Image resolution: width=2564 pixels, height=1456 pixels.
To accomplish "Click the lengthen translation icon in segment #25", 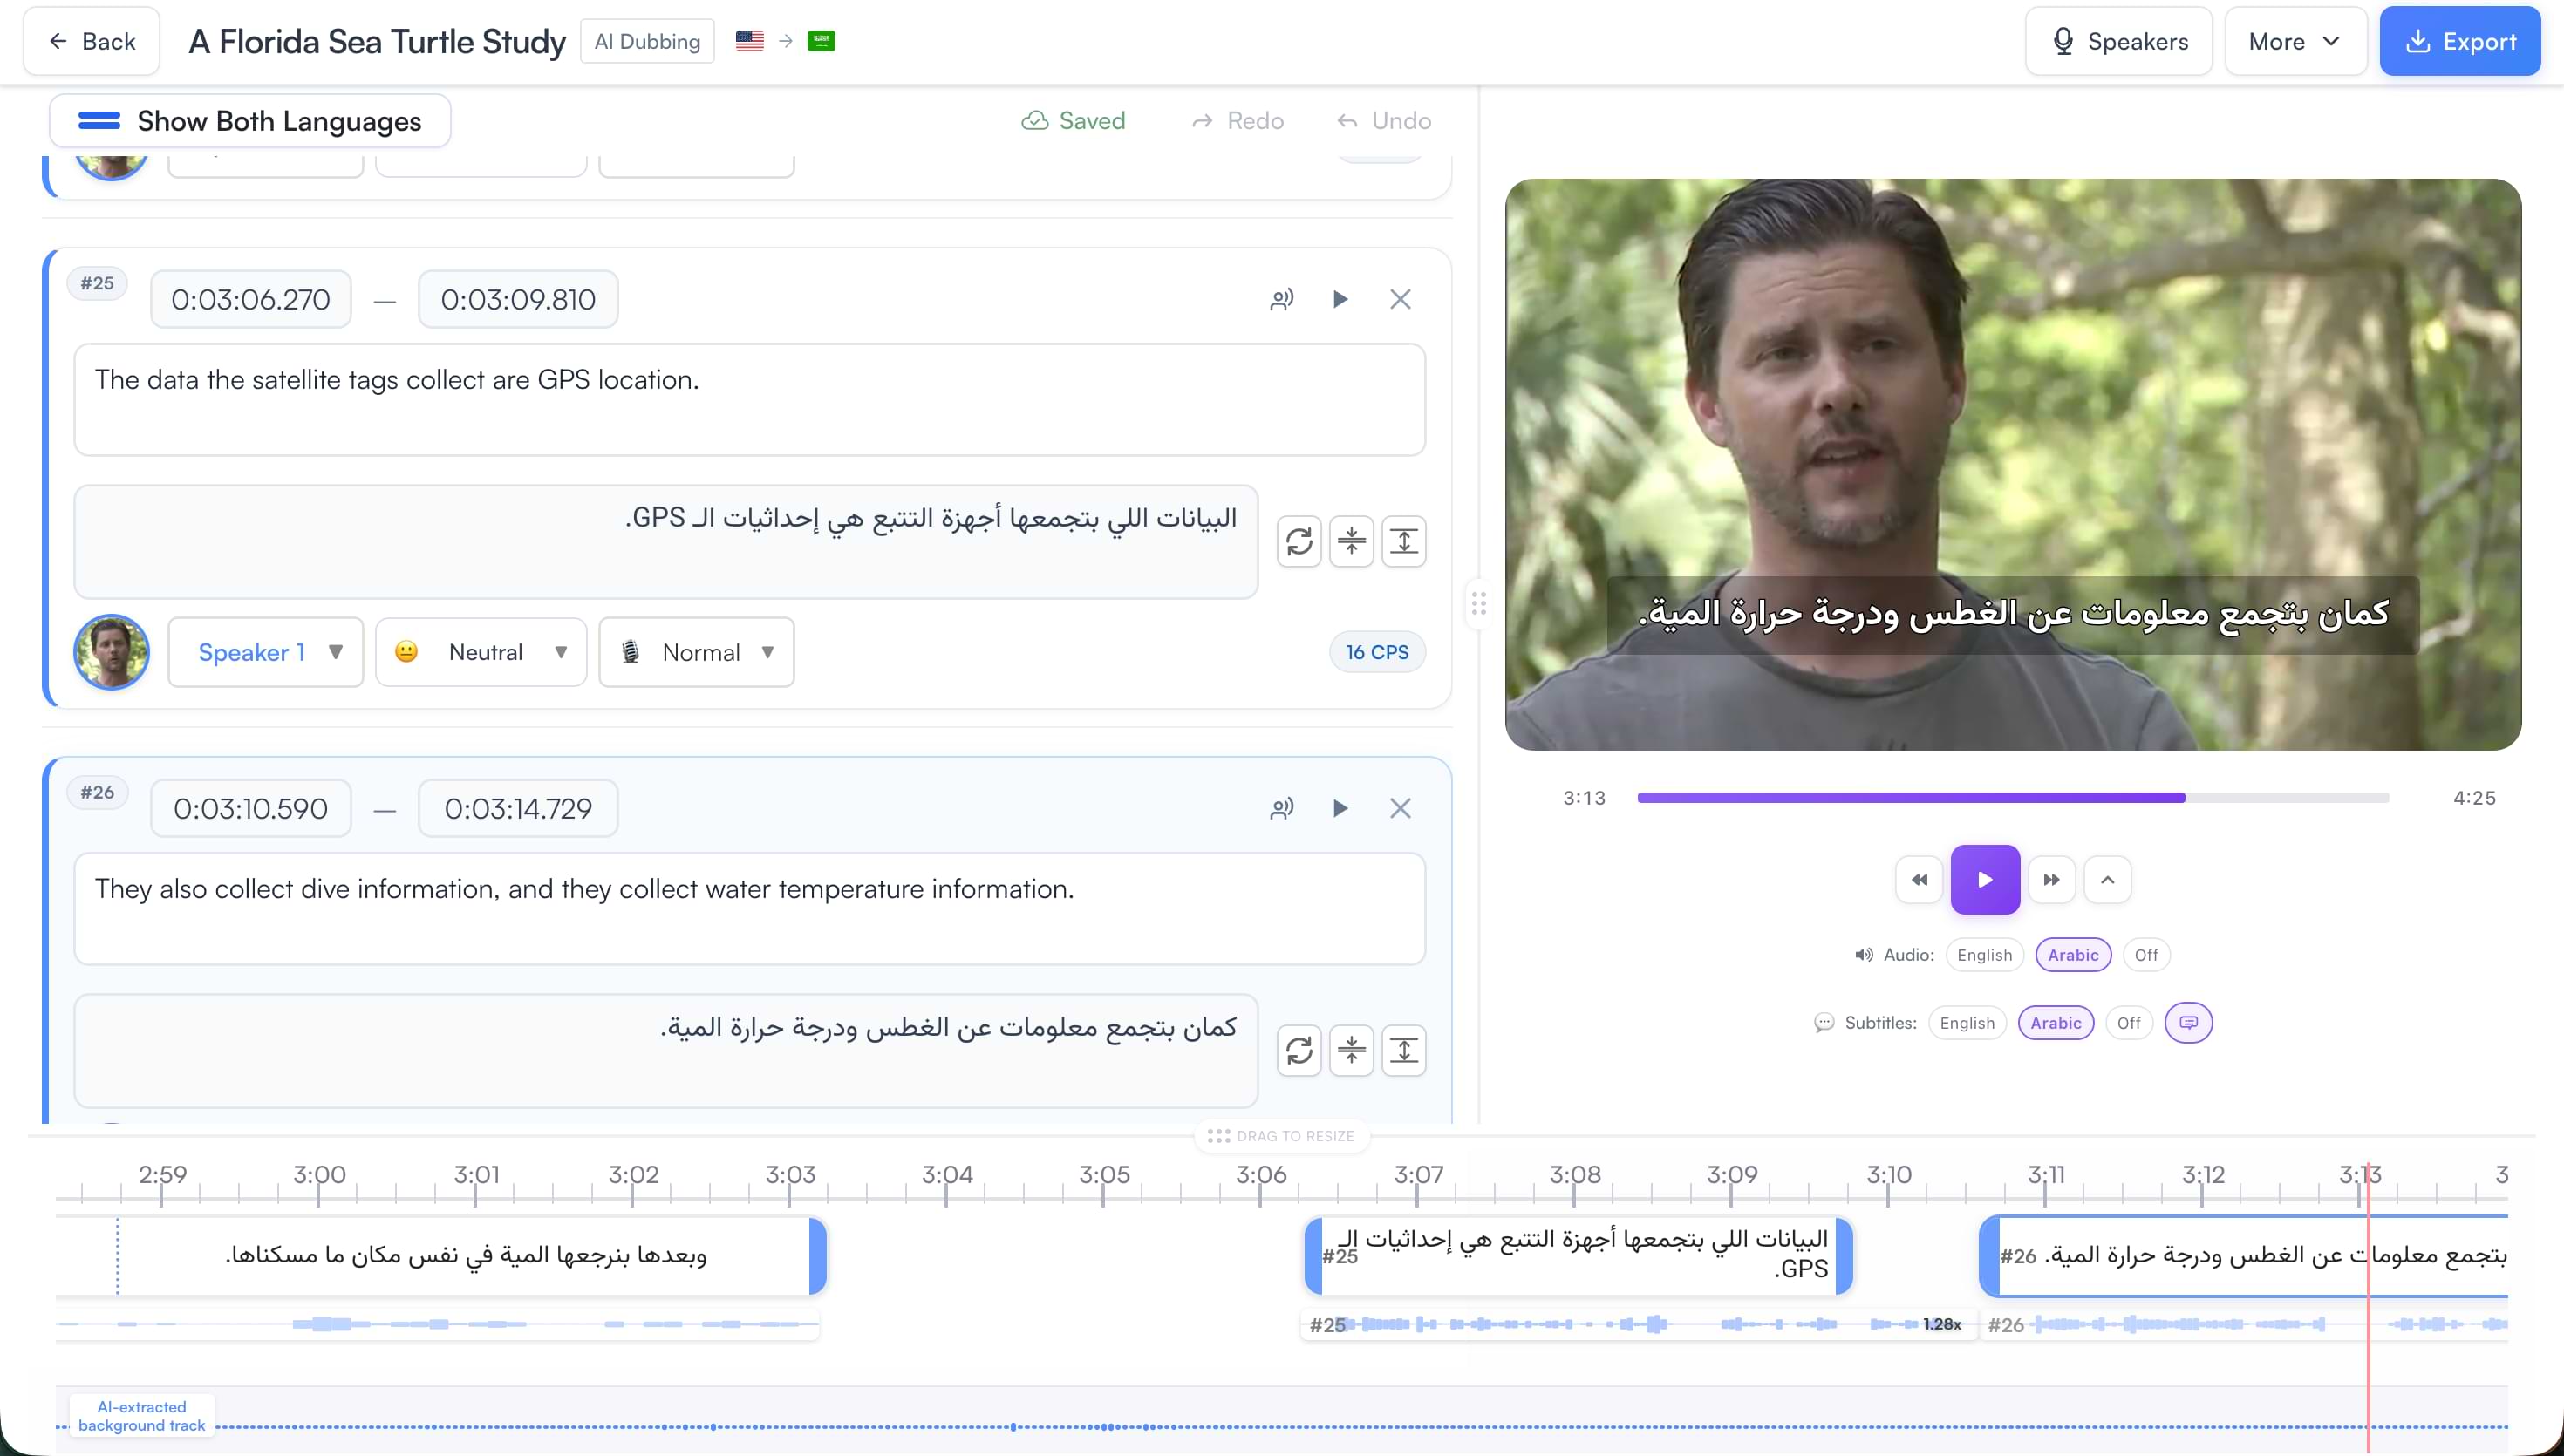I will (x=1403, y=541).
